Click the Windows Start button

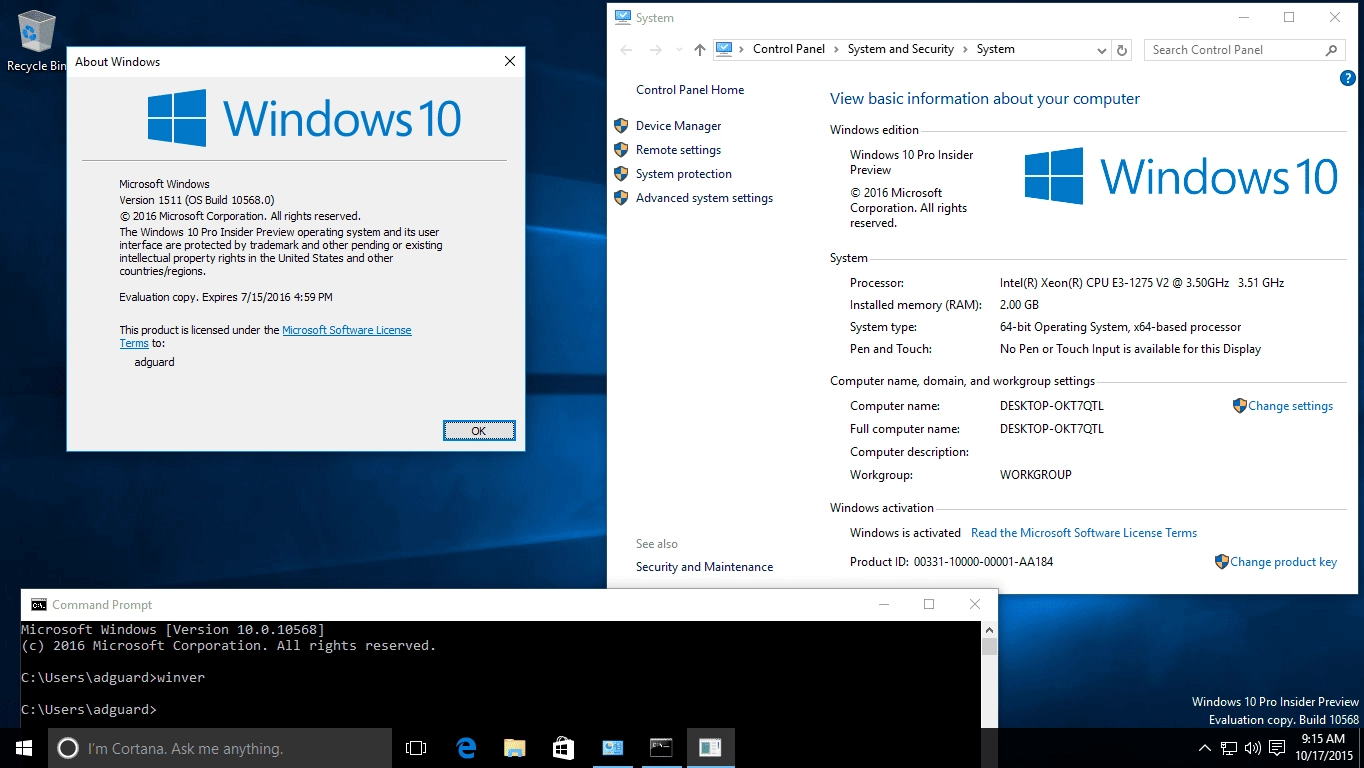[x=24, y=748]
